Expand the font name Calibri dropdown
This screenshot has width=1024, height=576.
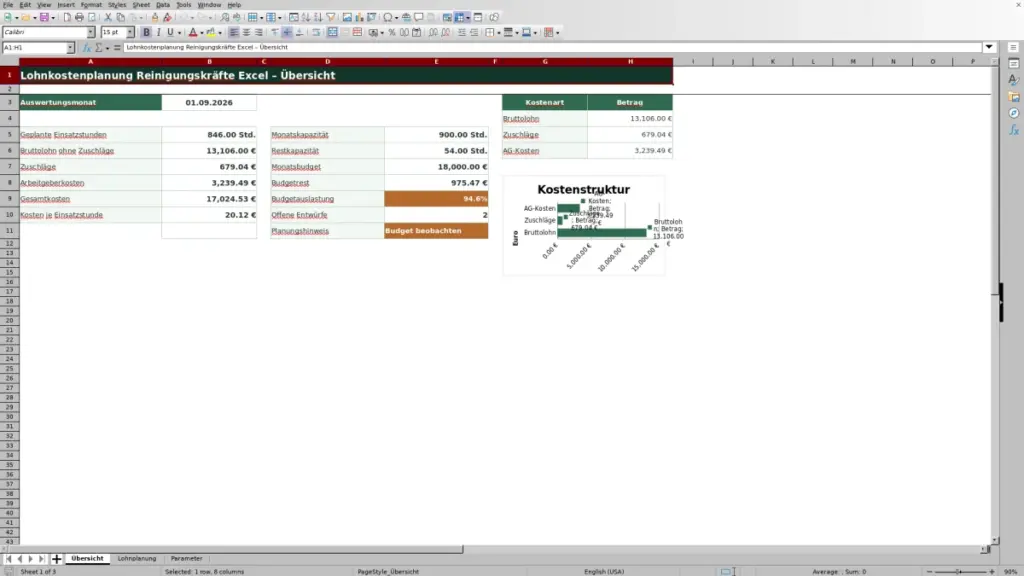coord(91,32)
